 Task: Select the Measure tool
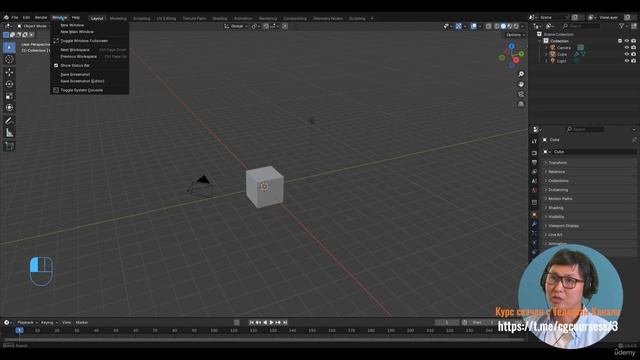[x=9, y=133]
